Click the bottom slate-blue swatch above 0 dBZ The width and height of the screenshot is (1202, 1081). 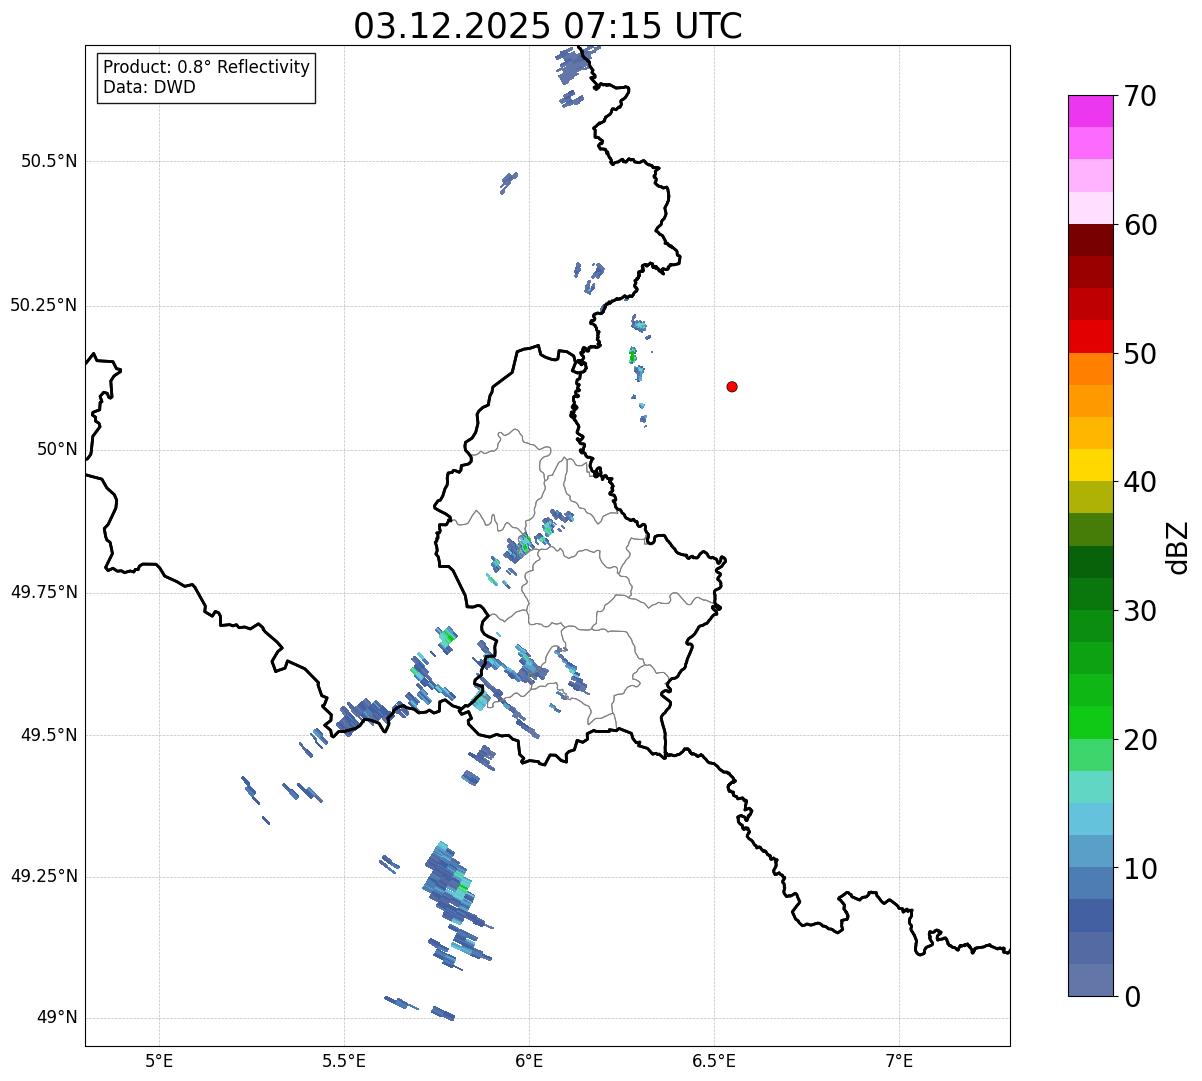point(1091,980)
